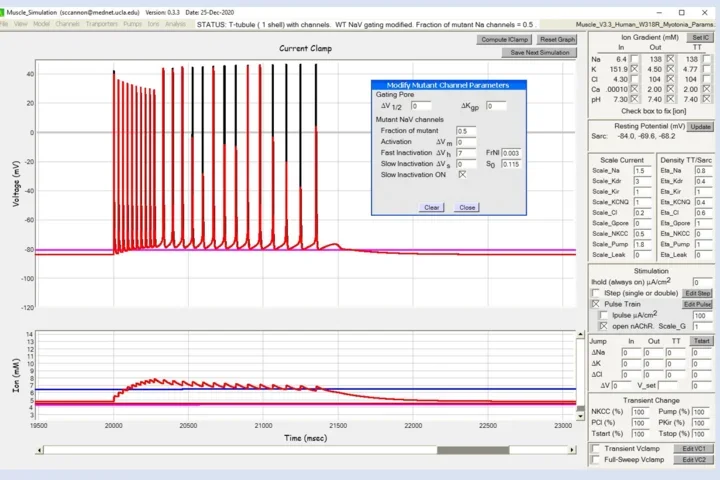The height and width of the screenshot is (480, 720).
Task: Click the up arrow of the ion graph scrollbar
Action: coord(580,334)
